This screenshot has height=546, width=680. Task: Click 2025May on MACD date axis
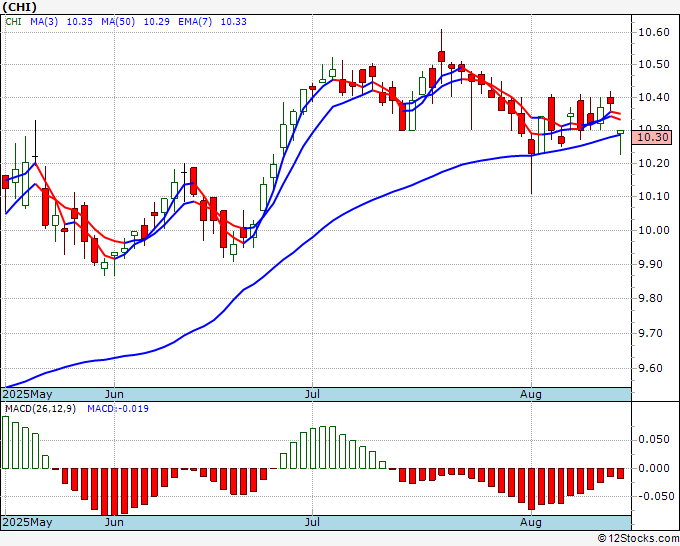pyautogui.click(x=28, y=522)
